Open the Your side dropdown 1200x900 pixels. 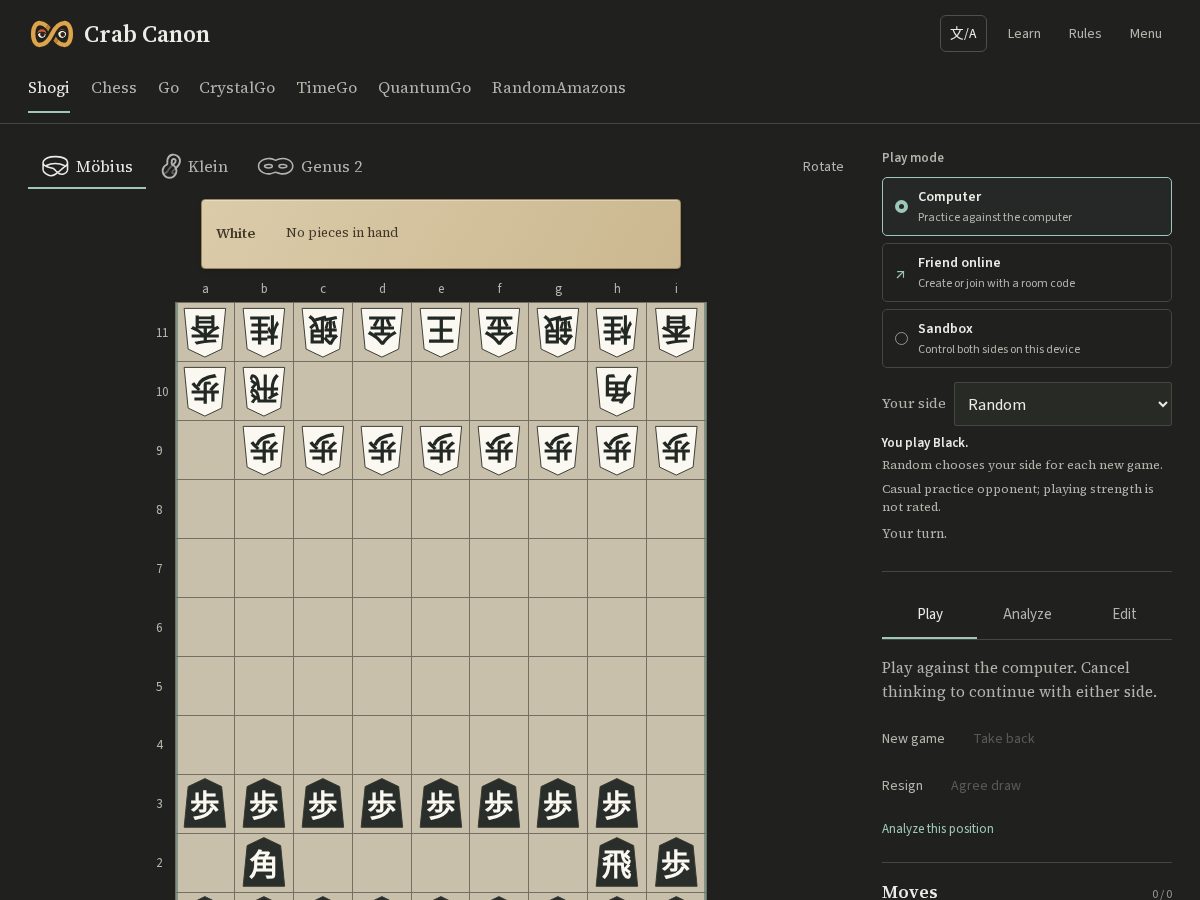click(1063, 404)
